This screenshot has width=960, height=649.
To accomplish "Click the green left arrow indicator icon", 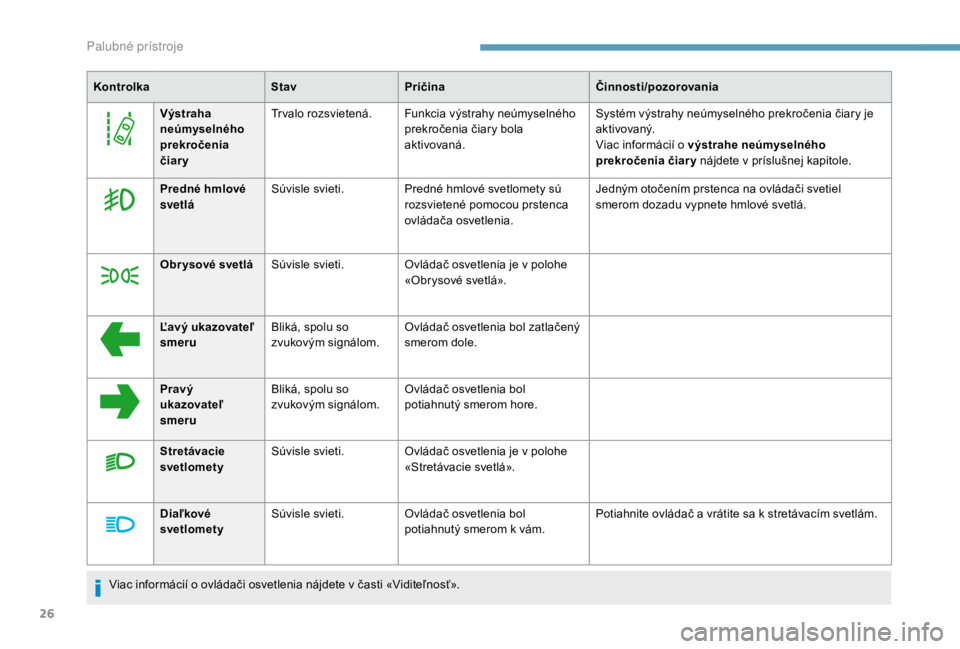I will pyautogui.click(x=120, y=339).
